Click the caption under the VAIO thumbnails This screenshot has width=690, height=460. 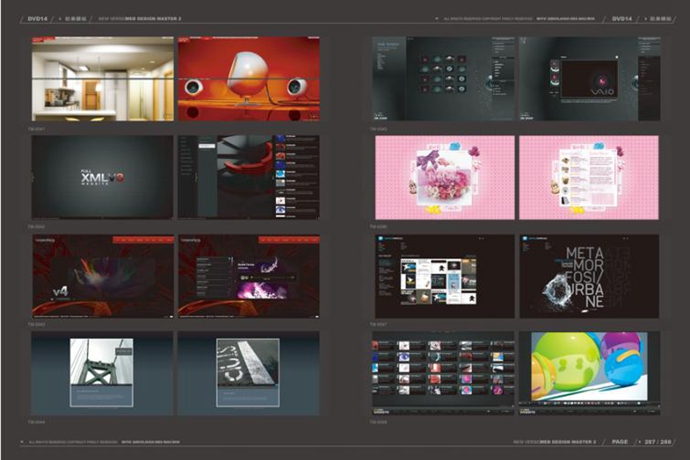378,129
